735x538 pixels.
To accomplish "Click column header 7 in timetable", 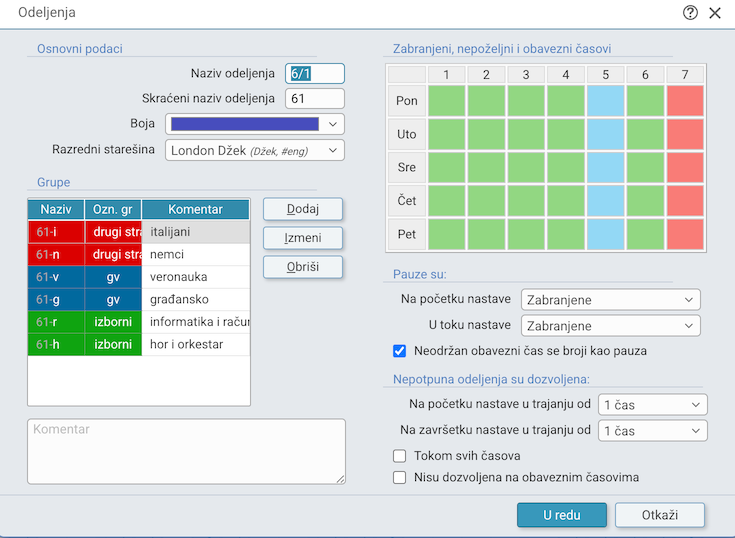I will (x=685, y=75).
